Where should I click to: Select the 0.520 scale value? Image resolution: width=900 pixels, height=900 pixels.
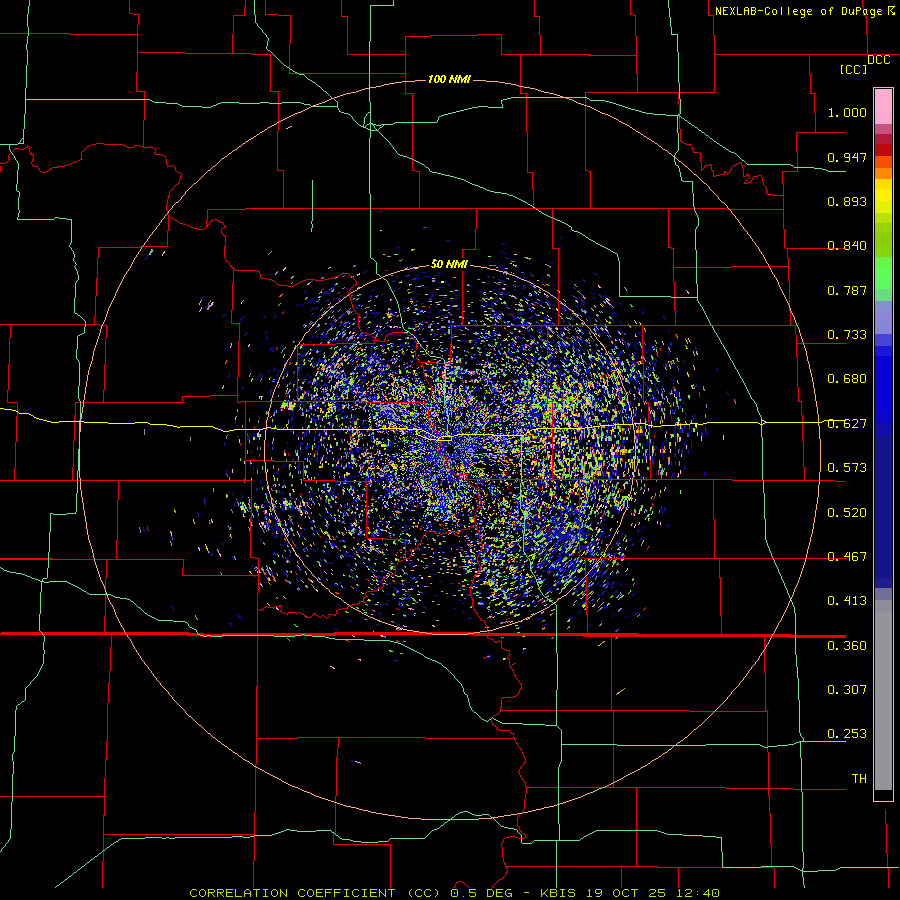point(847,513)
